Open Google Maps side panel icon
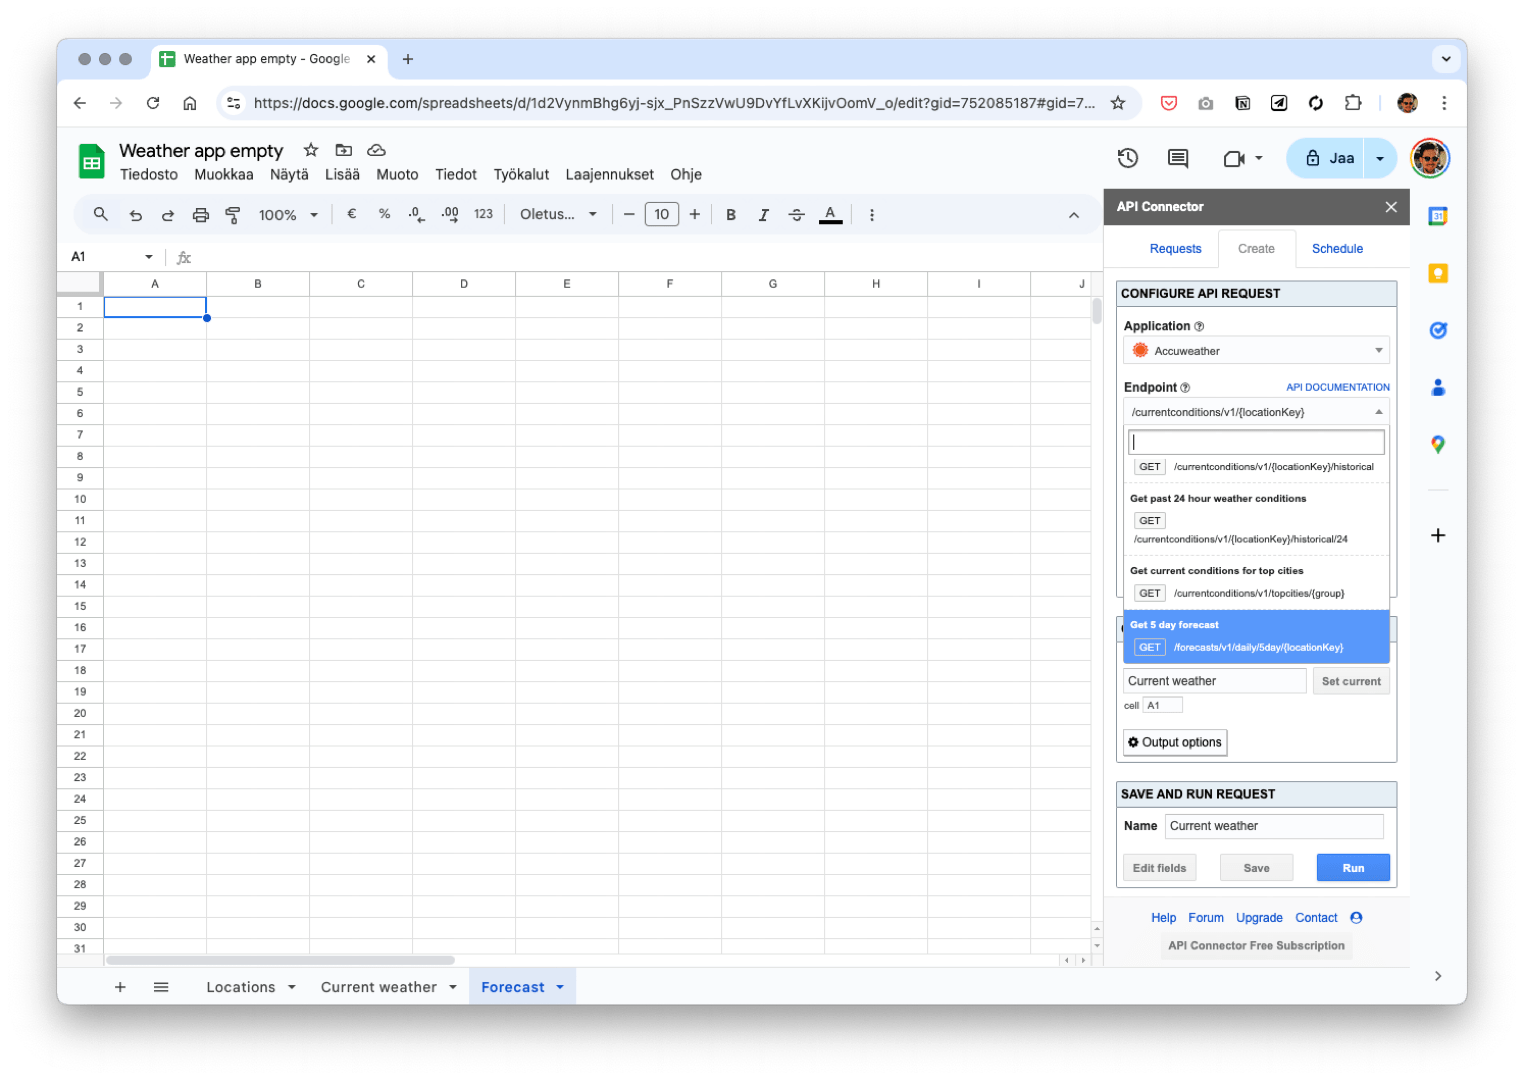The height and width of the screenshot is (1080, 1524). point(1438,444)
